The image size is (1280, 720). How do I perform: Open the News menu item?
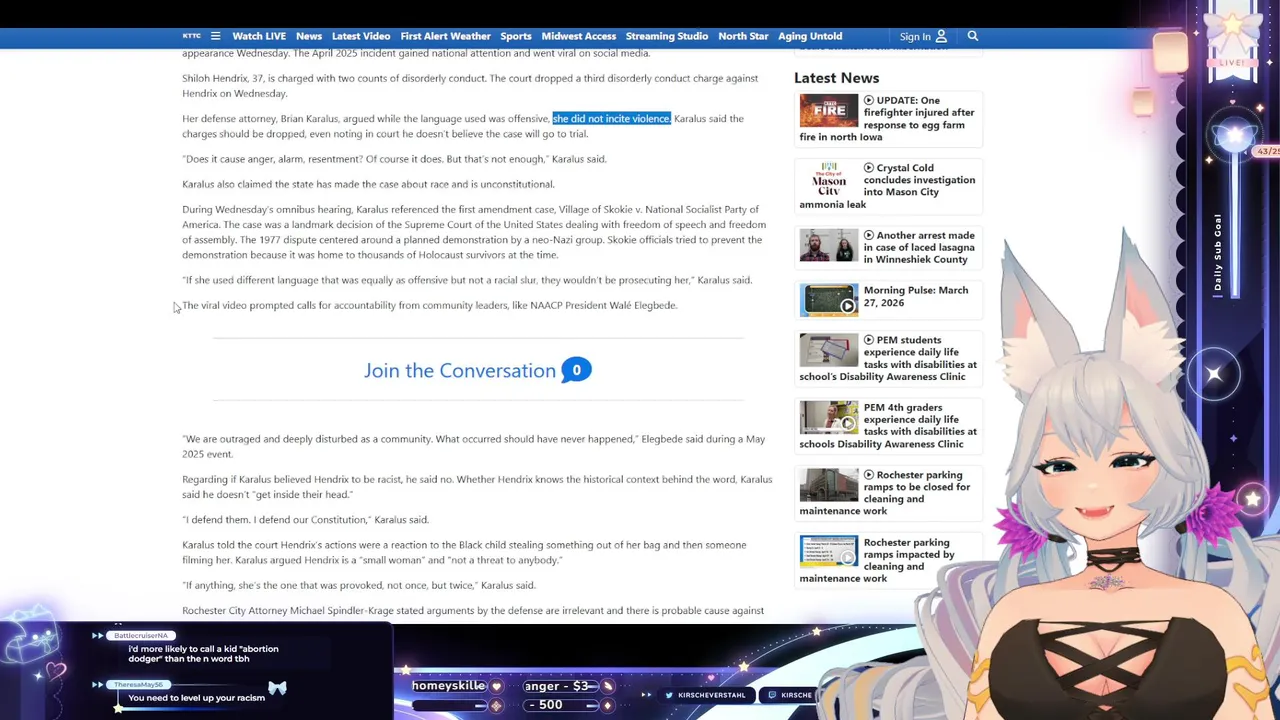tap(309, 36)
